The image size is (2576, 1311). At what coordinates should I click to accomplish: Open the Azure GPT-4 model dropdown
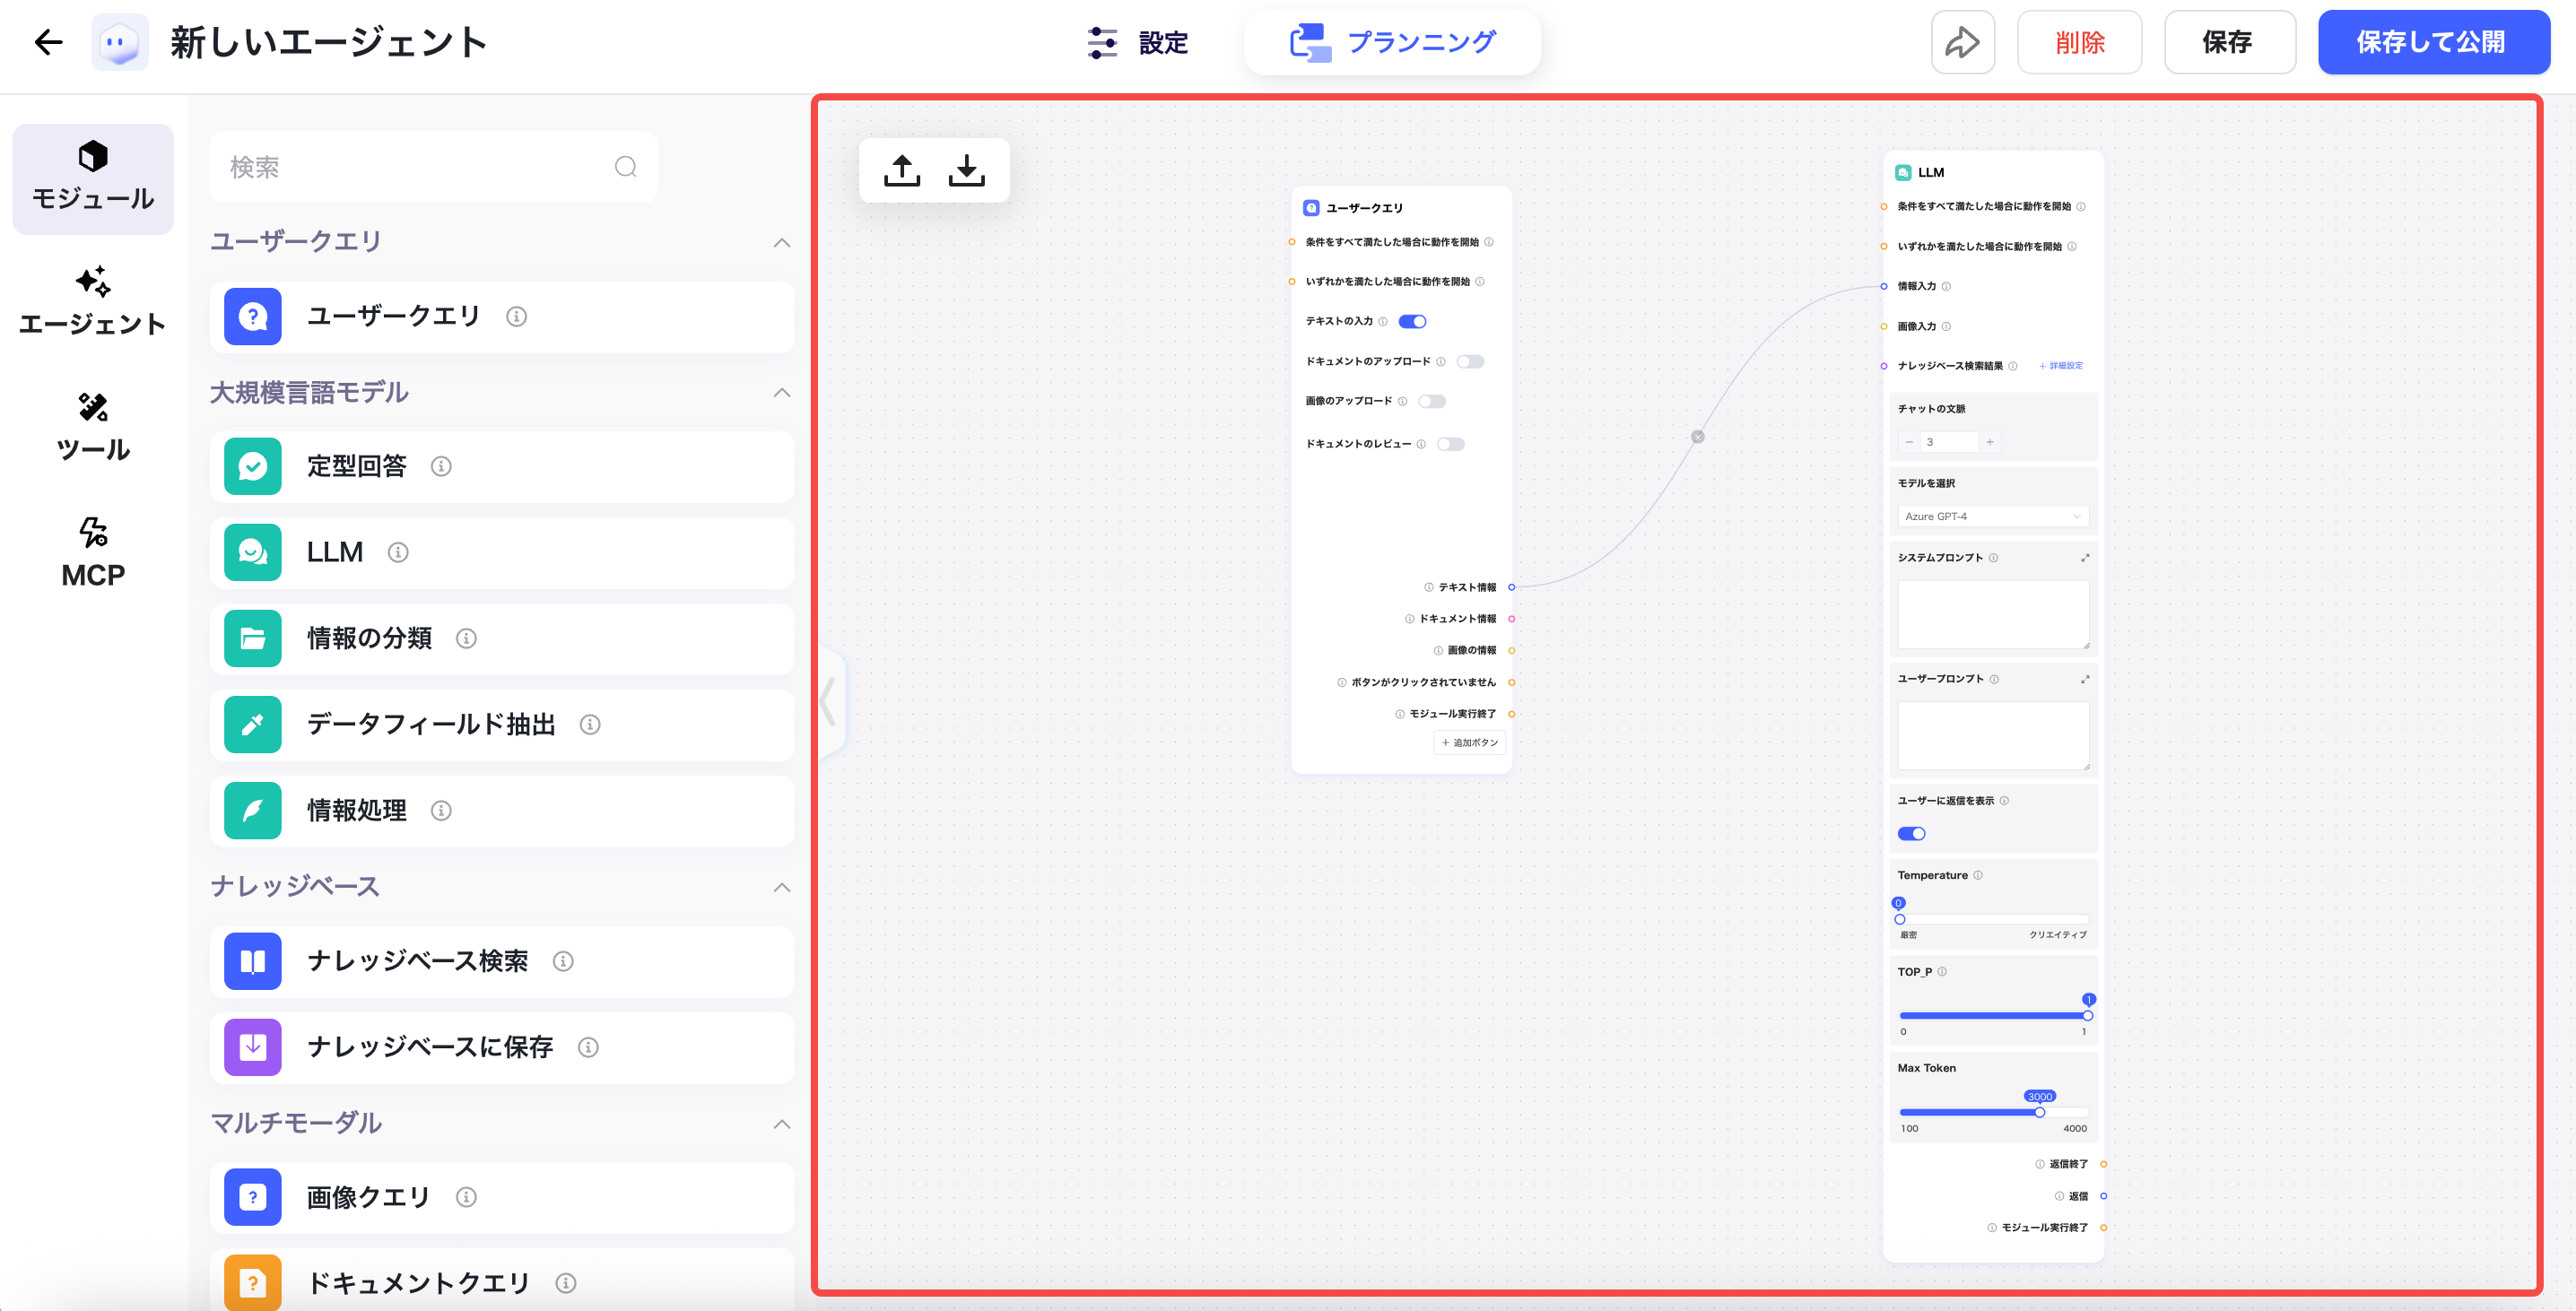(x=1992, y=516)
